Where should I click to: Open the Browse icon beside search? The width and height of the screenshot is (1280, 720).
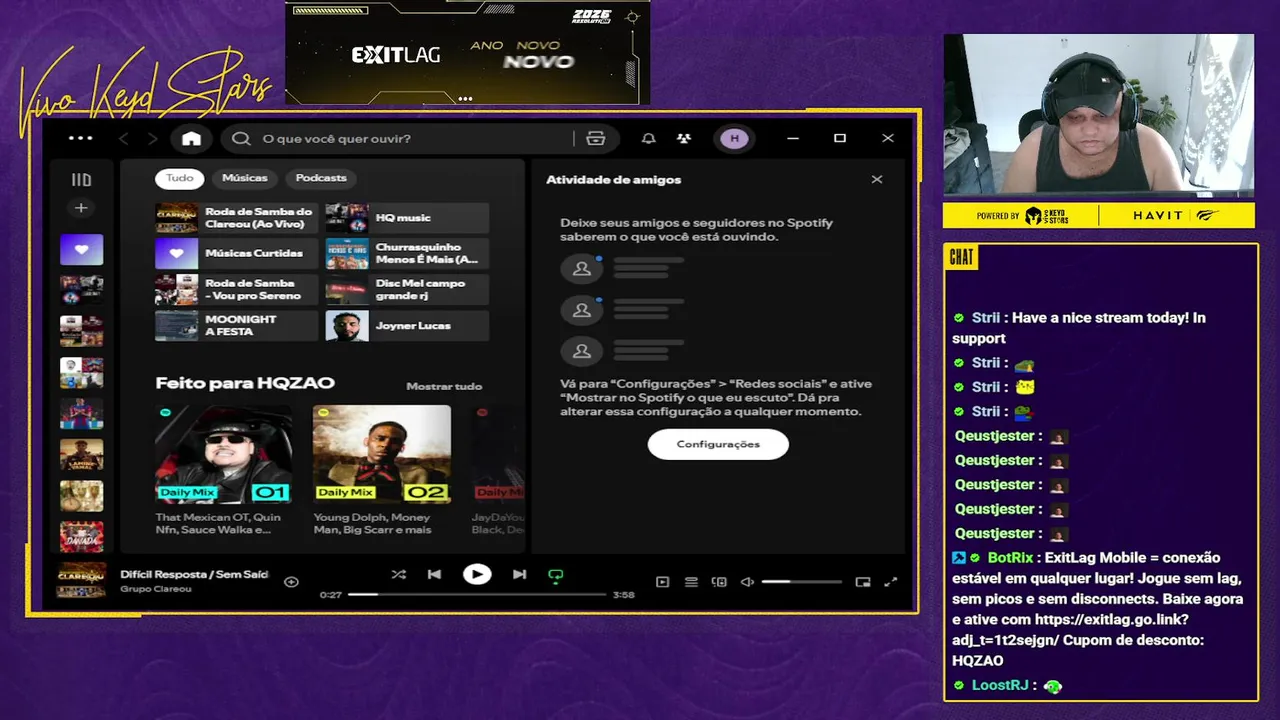[596, 139]
